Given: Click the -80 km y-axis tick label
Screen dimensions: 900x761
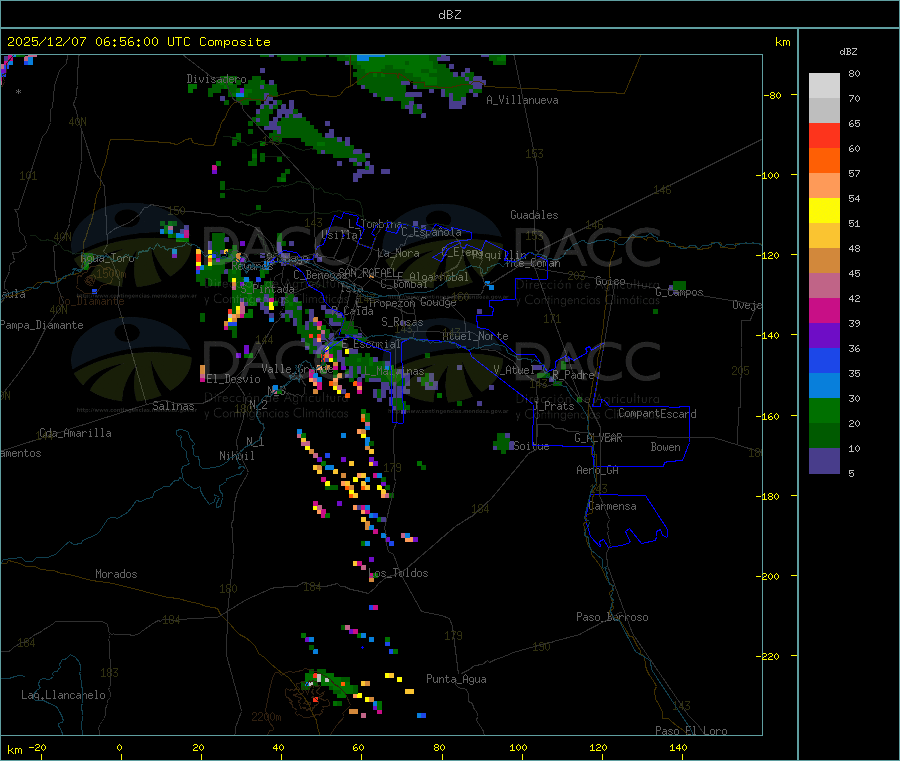Looking at the screenshot, I should click(x=773, y=95).
